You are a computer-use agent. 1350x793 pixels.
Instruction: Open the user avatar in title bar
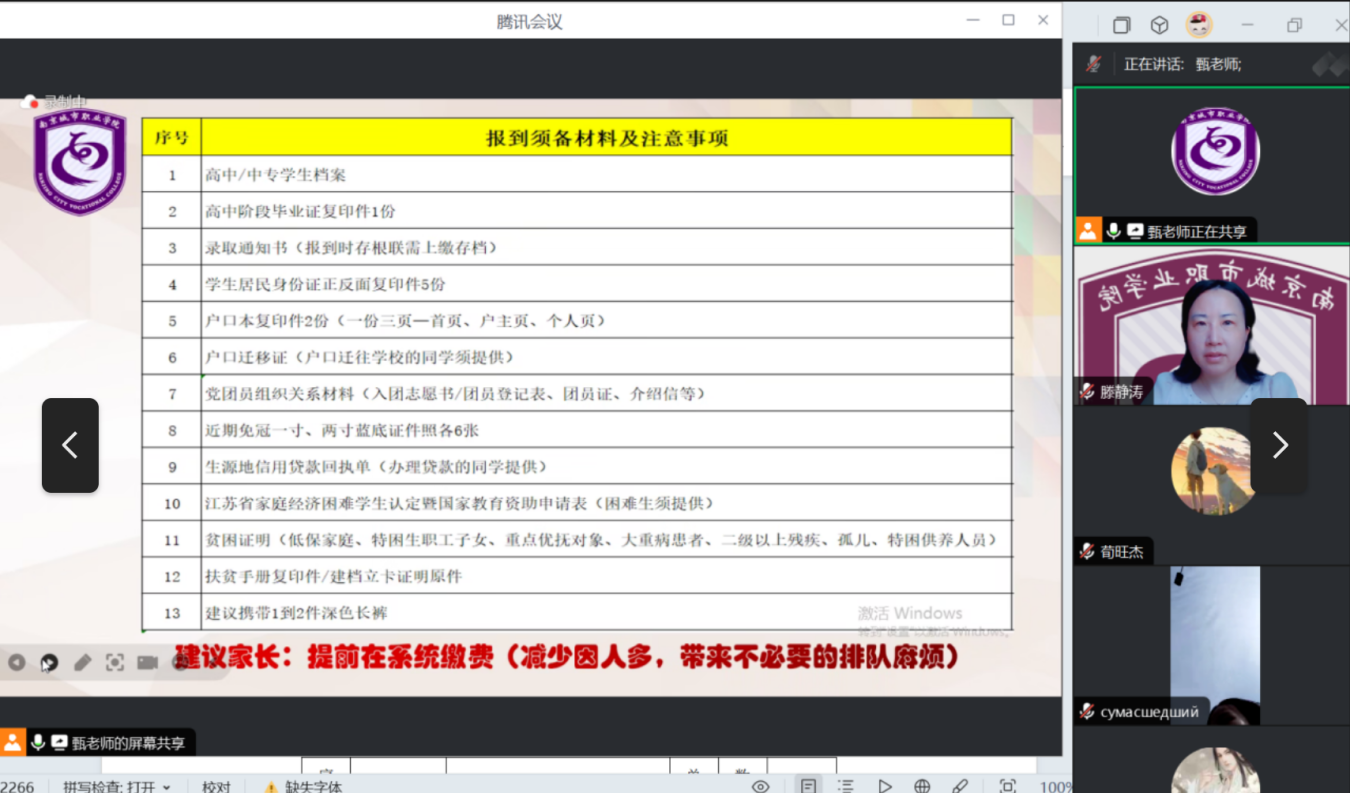1199,25
